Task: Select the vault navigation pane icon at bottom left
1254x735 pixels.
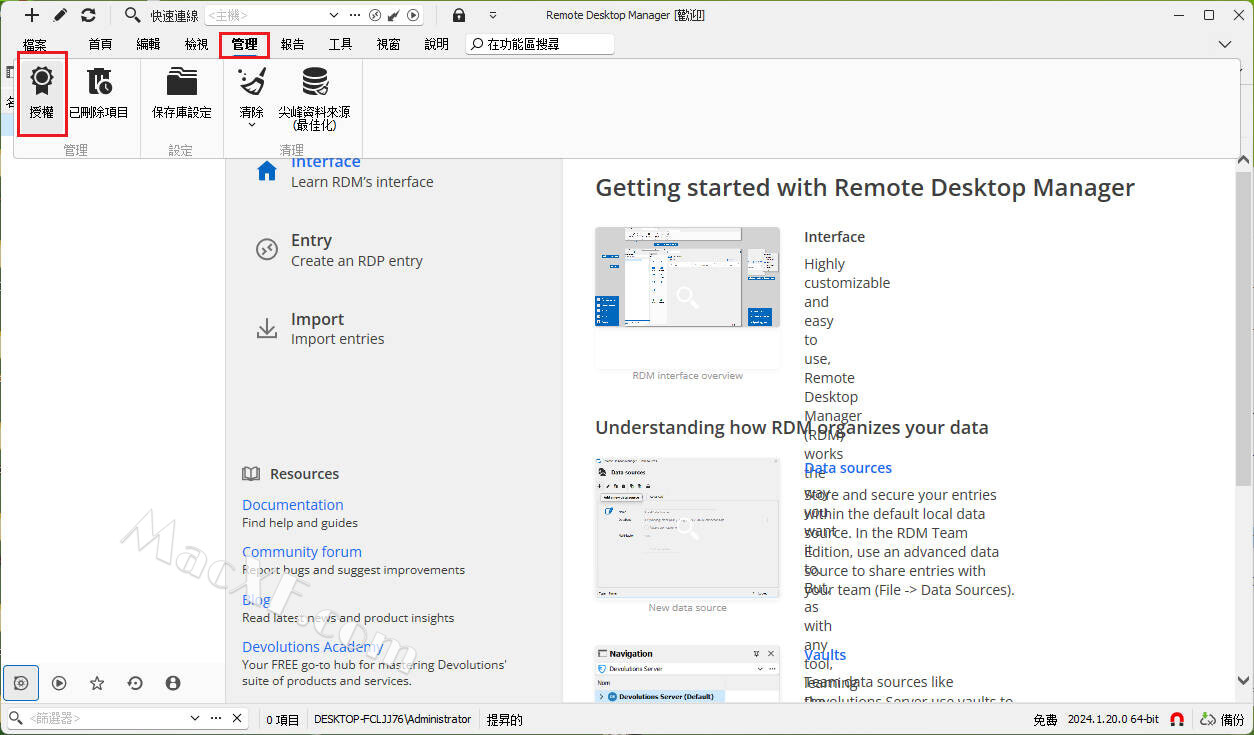Action: pyautogui.click(x=21, y=683)
